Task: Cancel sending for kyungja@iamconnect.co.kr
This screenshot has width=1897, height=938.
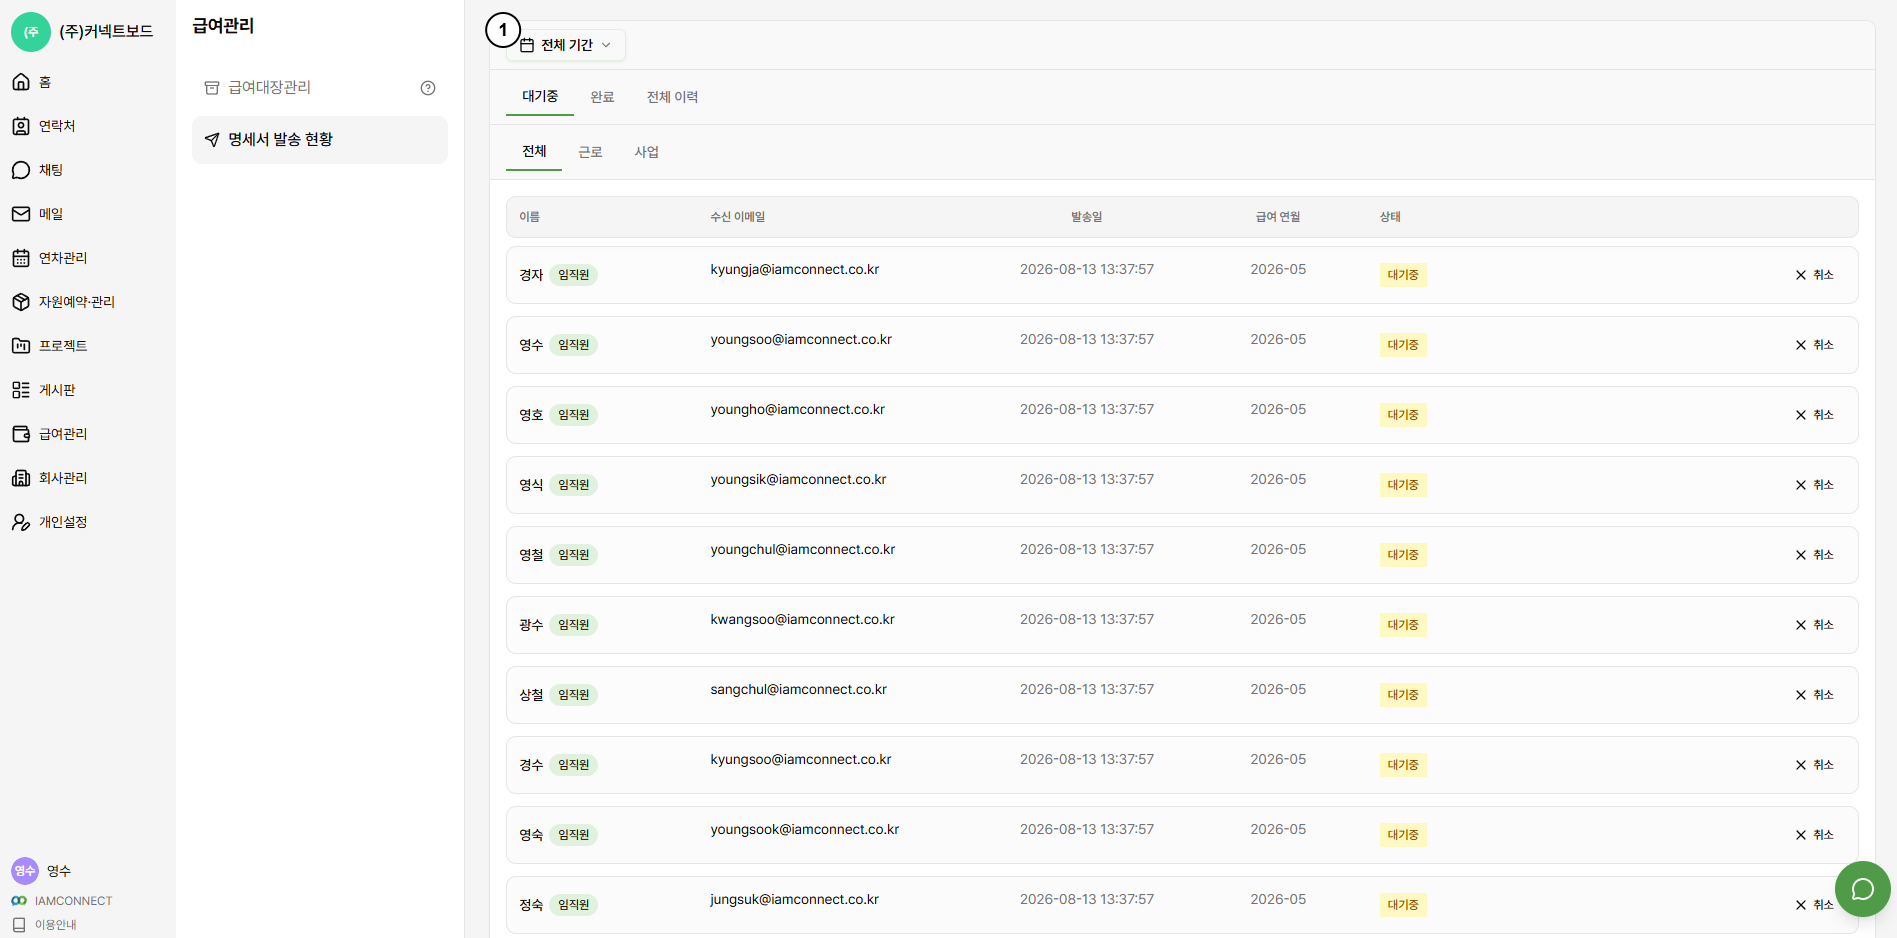Action: (1814, 275)
